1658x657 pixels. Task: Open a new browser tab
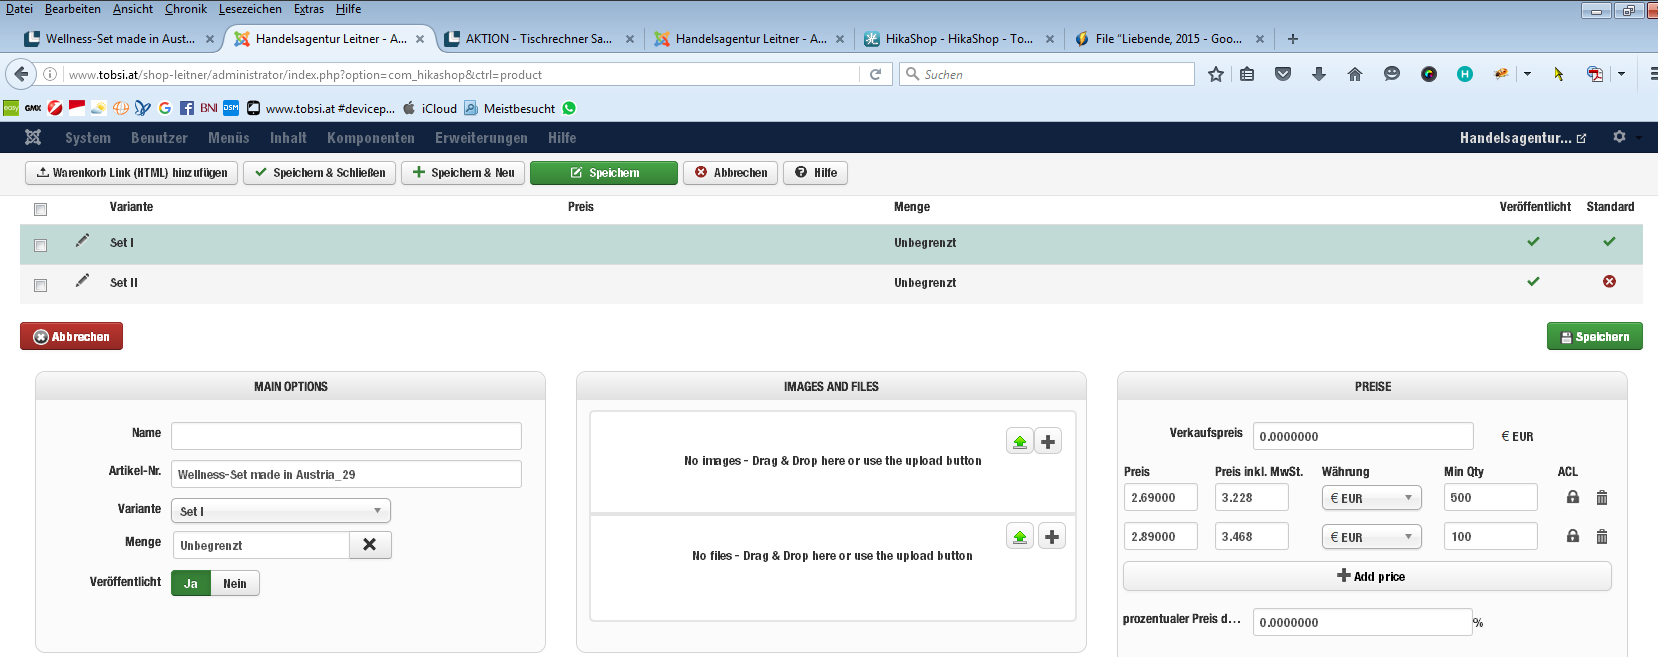pos(1293,39)
